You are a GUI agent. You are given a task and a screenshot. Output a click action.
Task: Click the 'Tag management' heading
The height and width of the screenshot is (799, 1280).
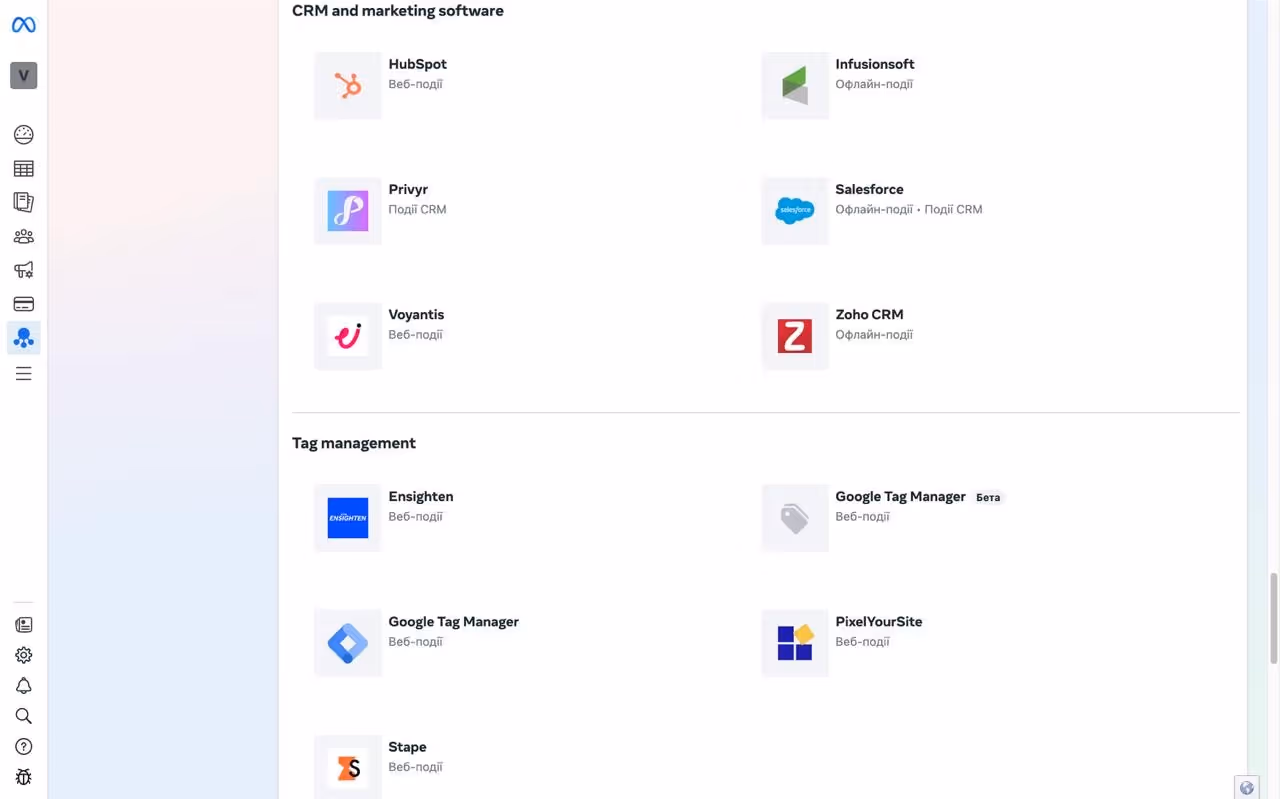tap(354, 443)
